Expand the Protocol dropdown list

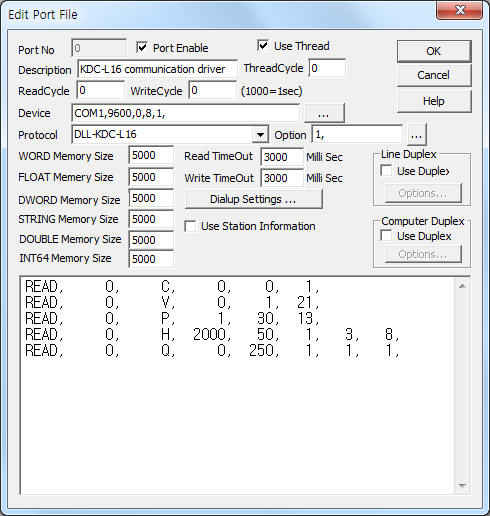coord(260,135)
